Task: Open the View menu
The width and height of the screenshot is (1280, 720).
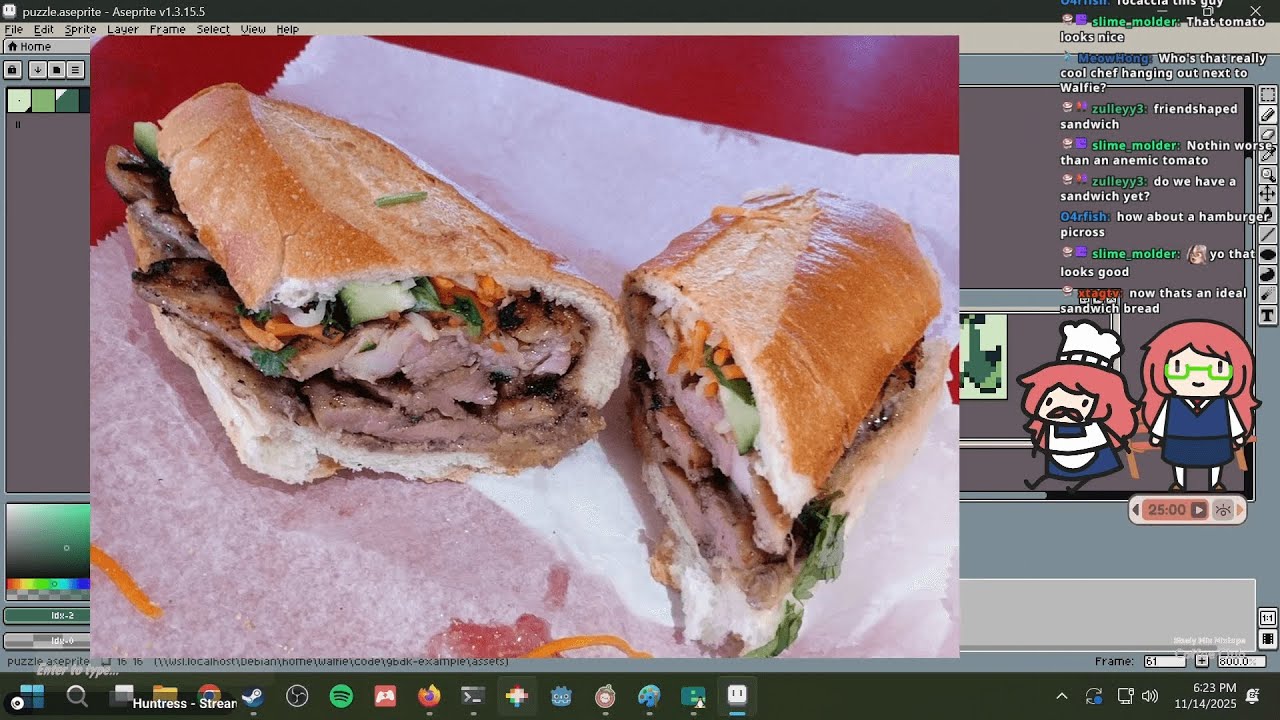Action: click(x=253, y=29)
